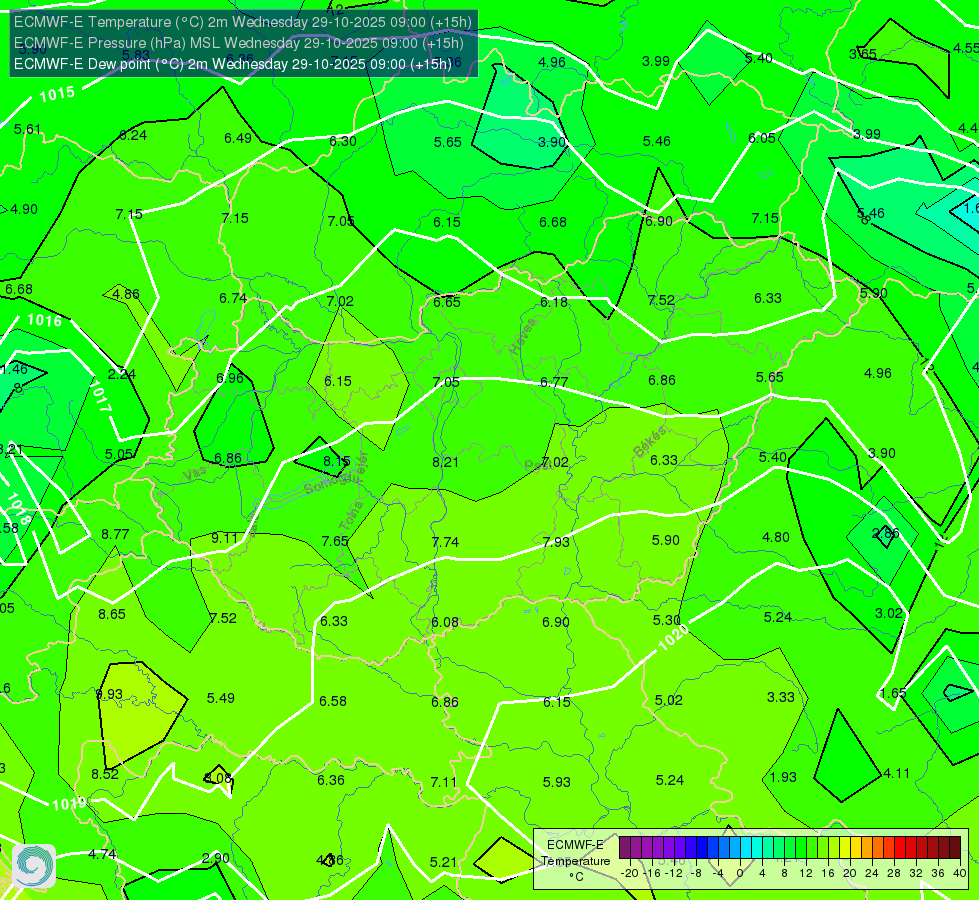The image size is (979, 900).
Task: Click the 7.11 temperature value
Action: pos(444,781)
